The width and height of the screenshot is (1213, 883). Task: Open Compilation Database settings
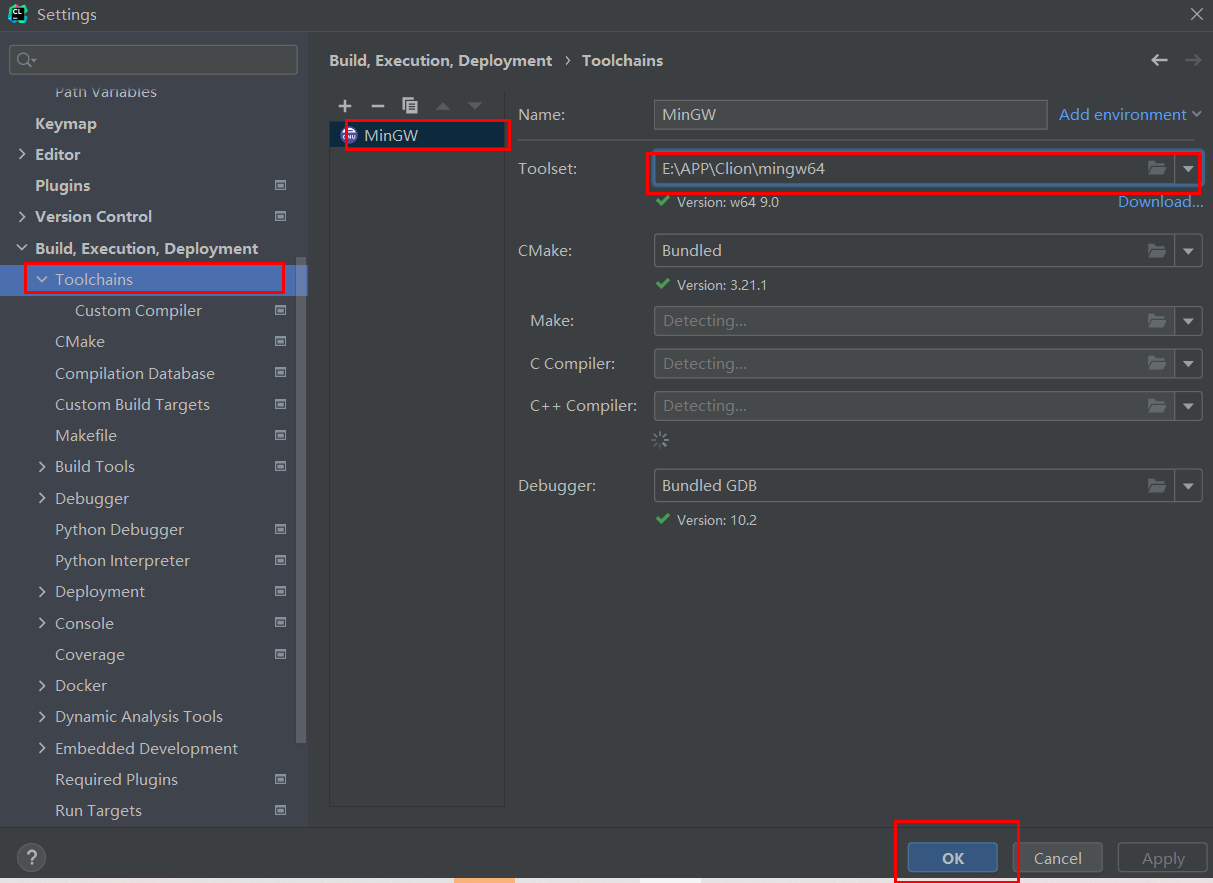click(x=135, y=373)
